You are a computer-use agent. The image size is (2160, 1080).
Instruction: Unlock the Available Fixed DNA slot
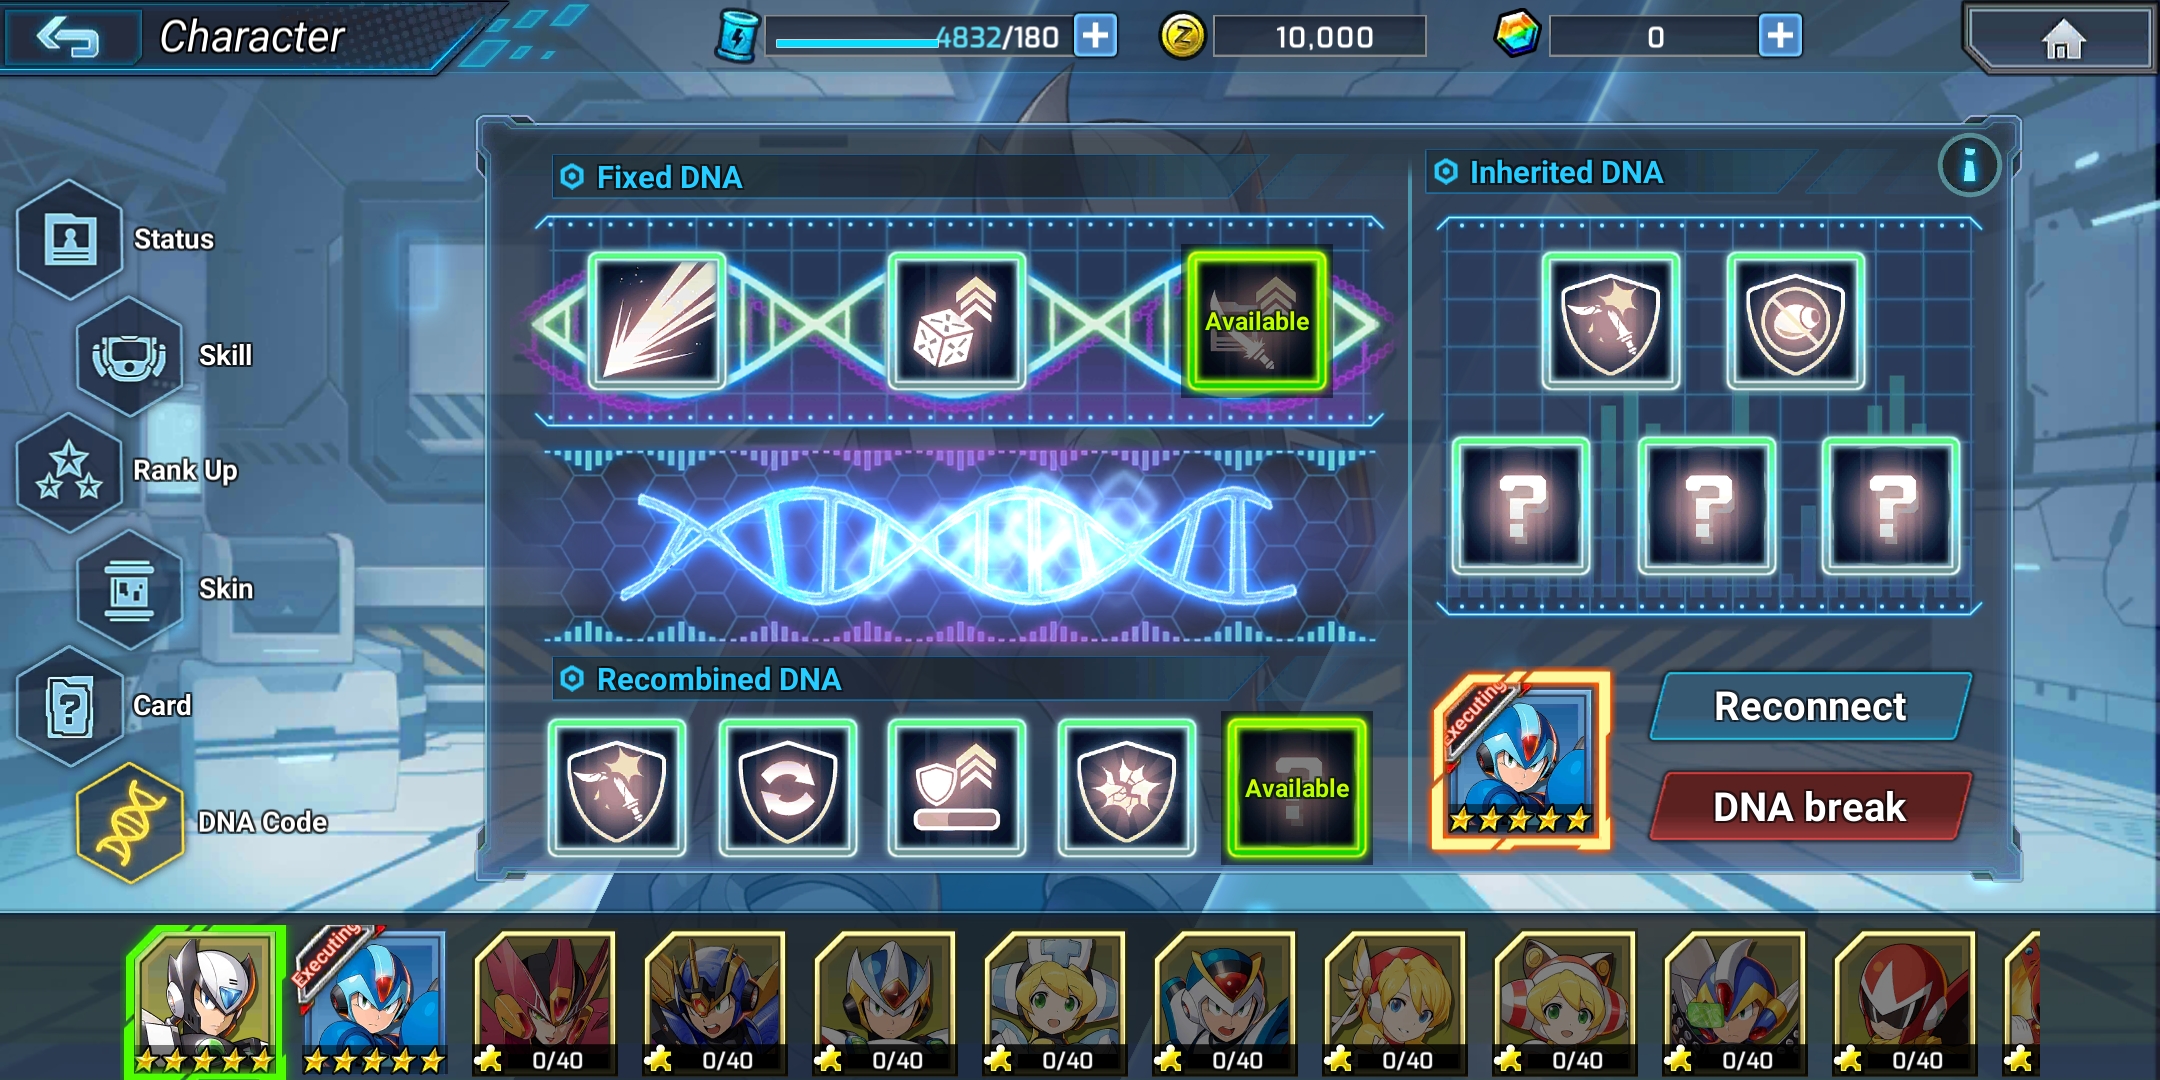(1257, 321)
